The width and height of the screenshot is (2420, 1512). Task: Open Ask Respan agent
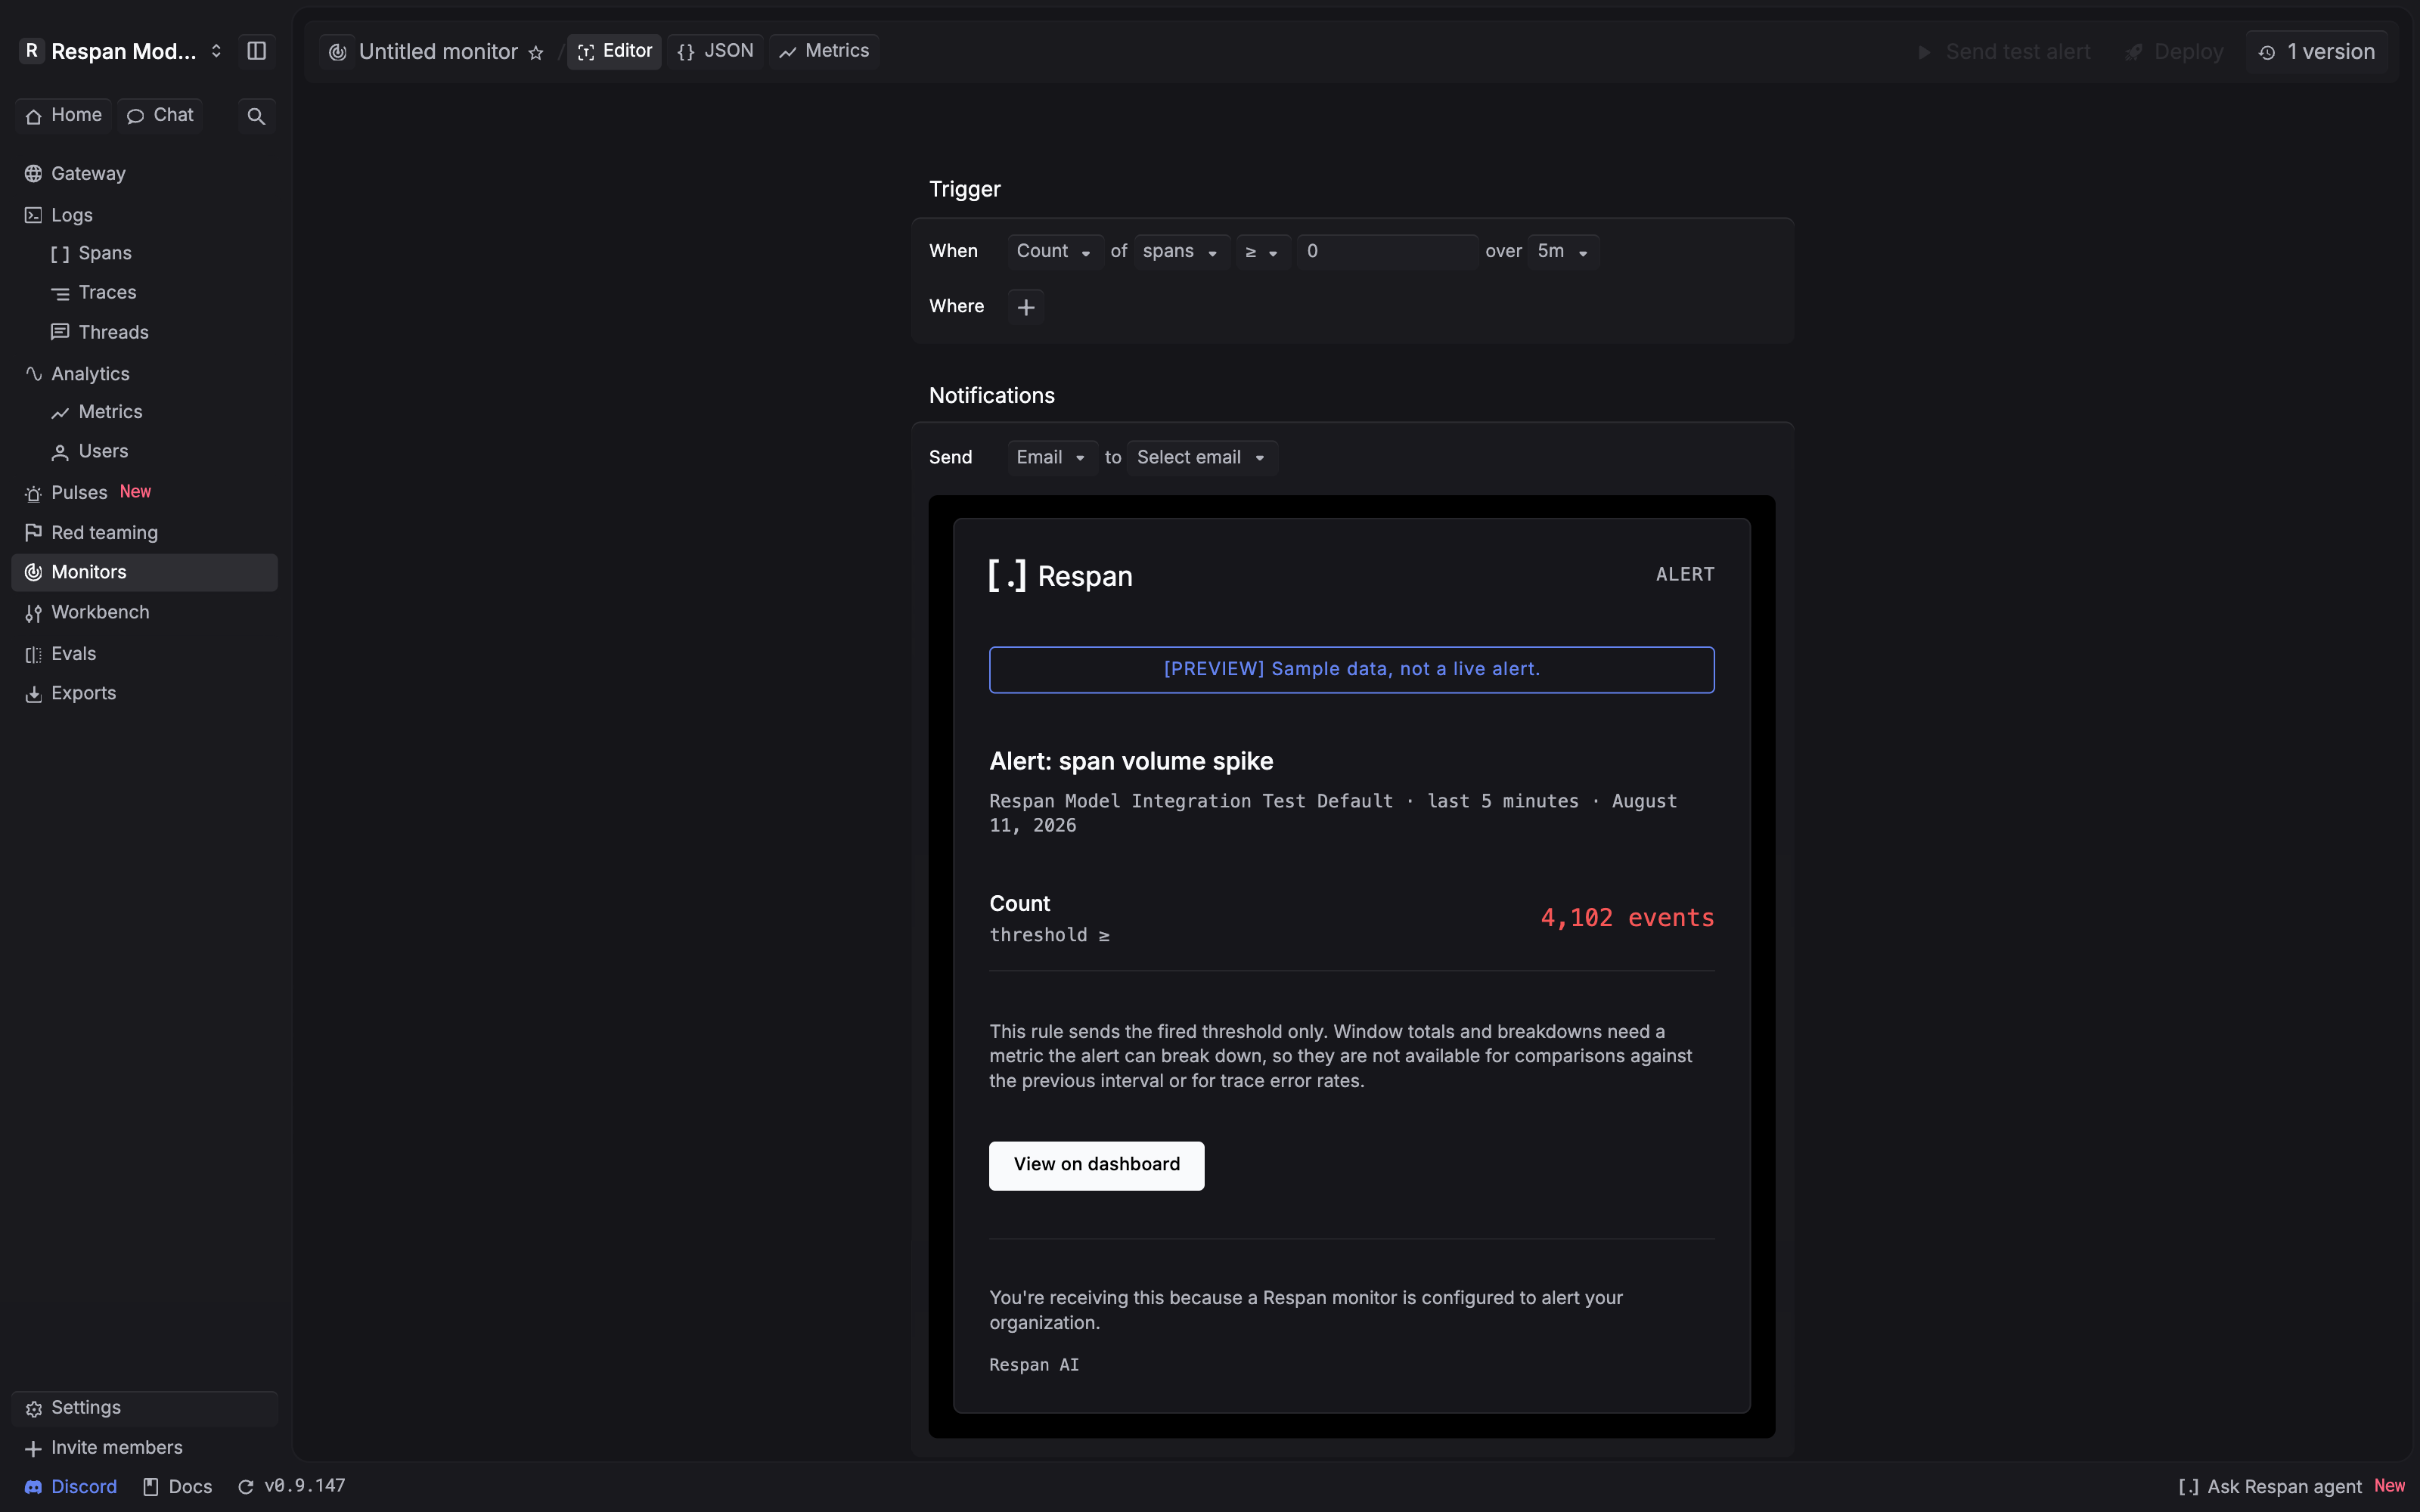(2292, 1487)
